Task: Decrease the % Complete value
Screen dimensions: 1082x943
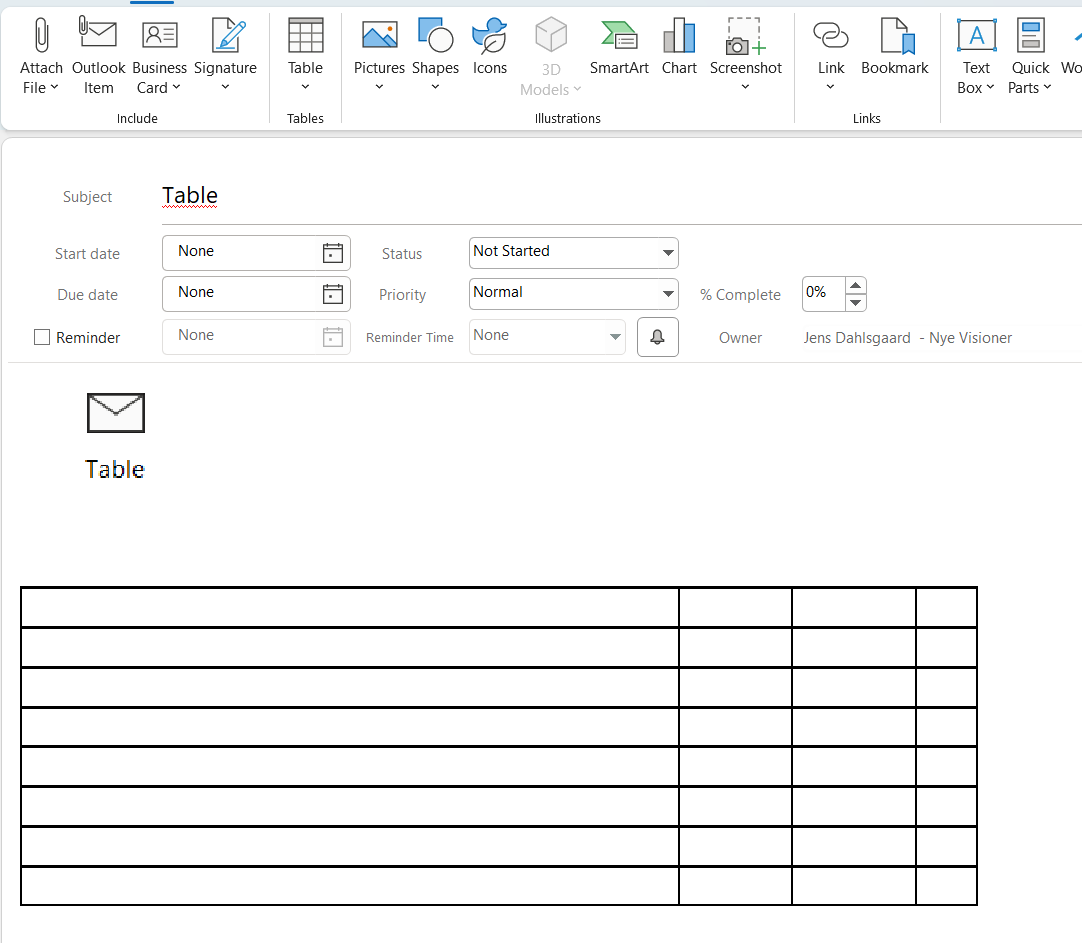Action: coord(855,303)
